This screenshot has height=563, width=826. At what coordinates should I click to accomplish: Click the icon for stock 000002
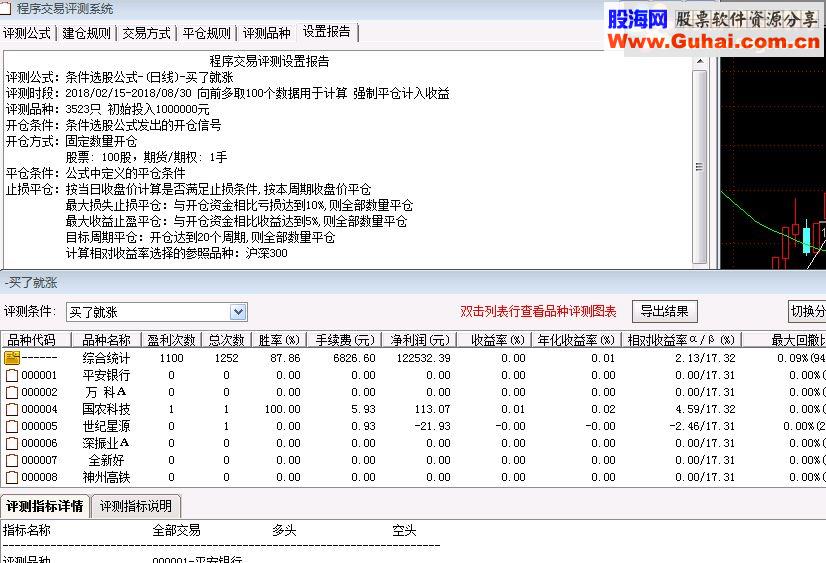[12, 392]
